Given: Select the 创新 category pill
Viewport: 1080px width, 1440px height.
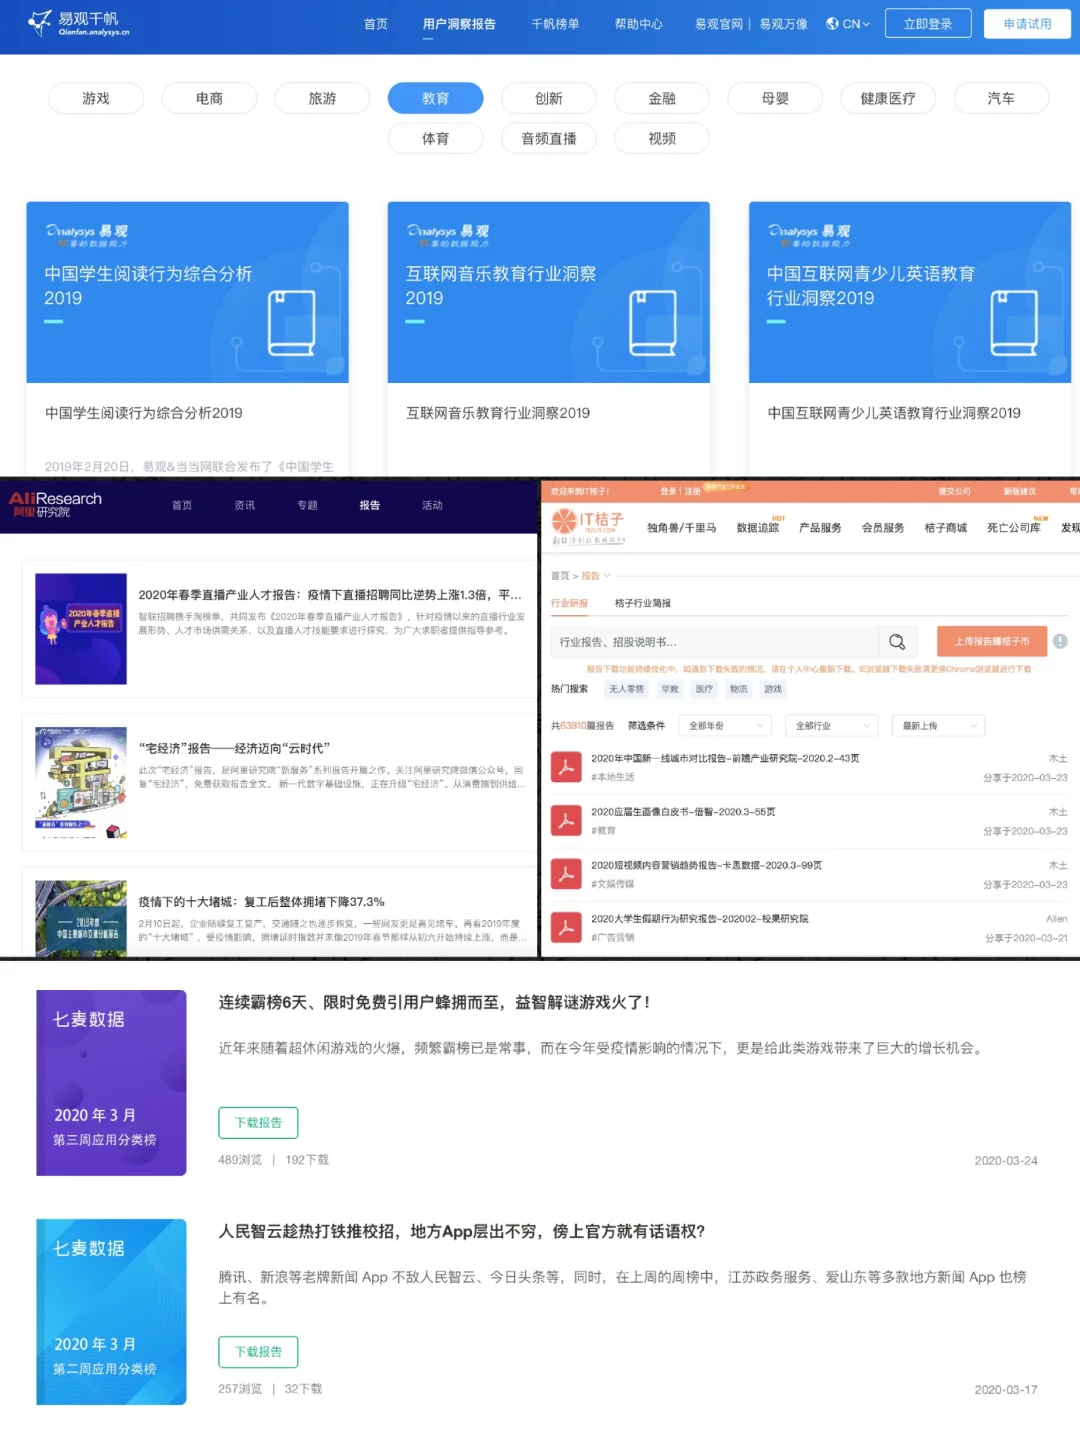Looking at the screenshot, I should tap(548, 98).
